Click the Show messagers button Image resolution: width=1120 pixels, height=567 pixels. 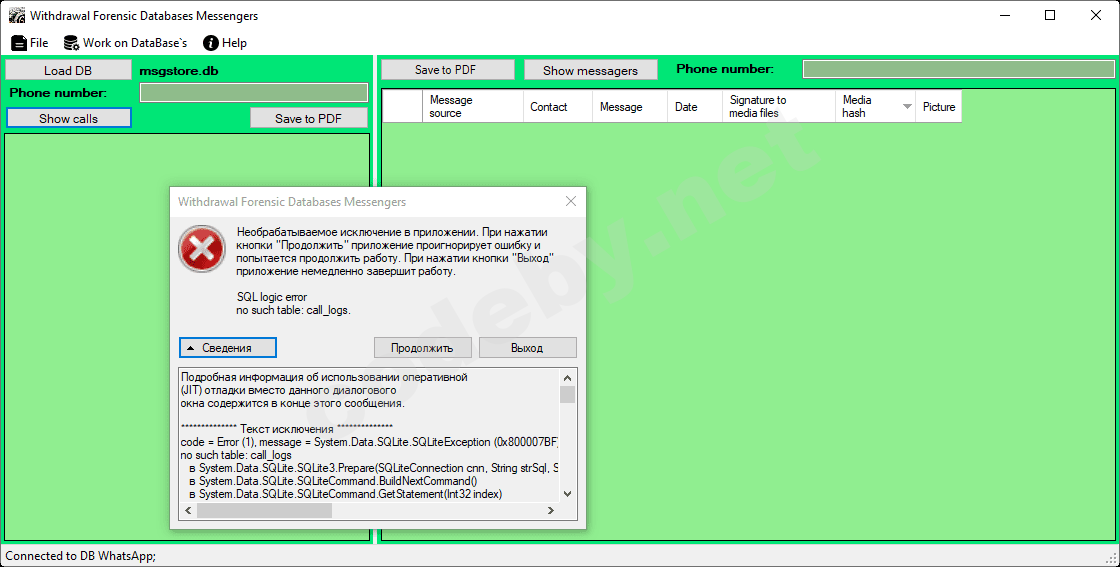point(591,70)
